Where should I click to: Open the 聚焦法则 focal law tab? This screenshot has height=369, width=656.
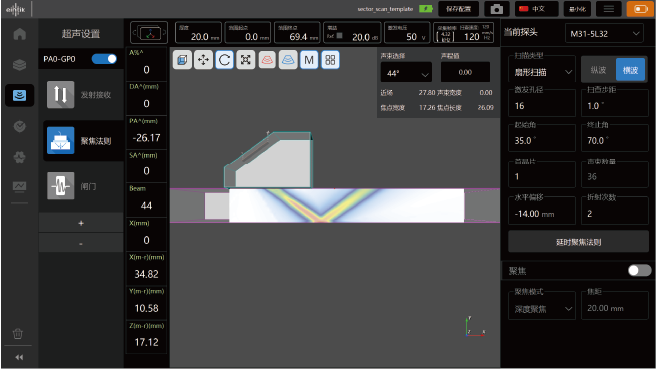[82, 141]
